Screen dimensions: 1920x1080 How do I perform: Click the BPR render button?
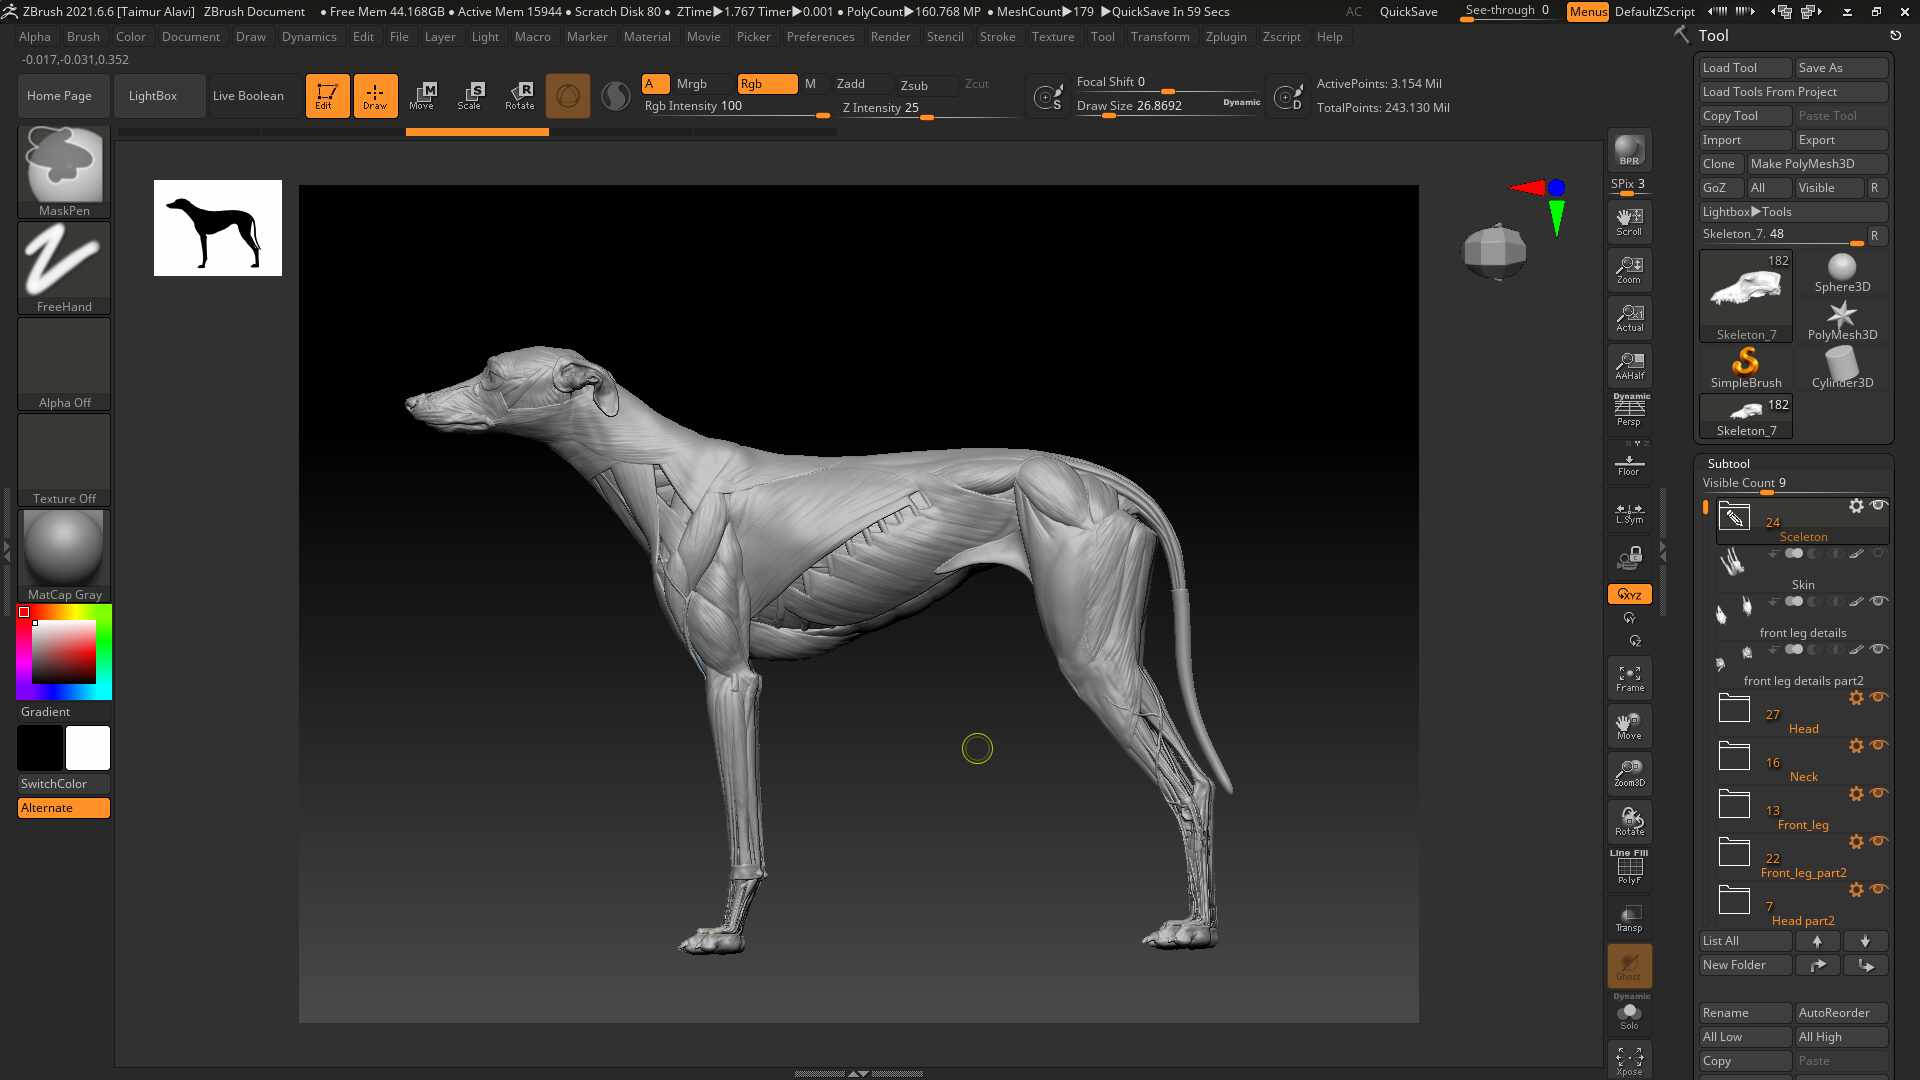pos(1629,150)
